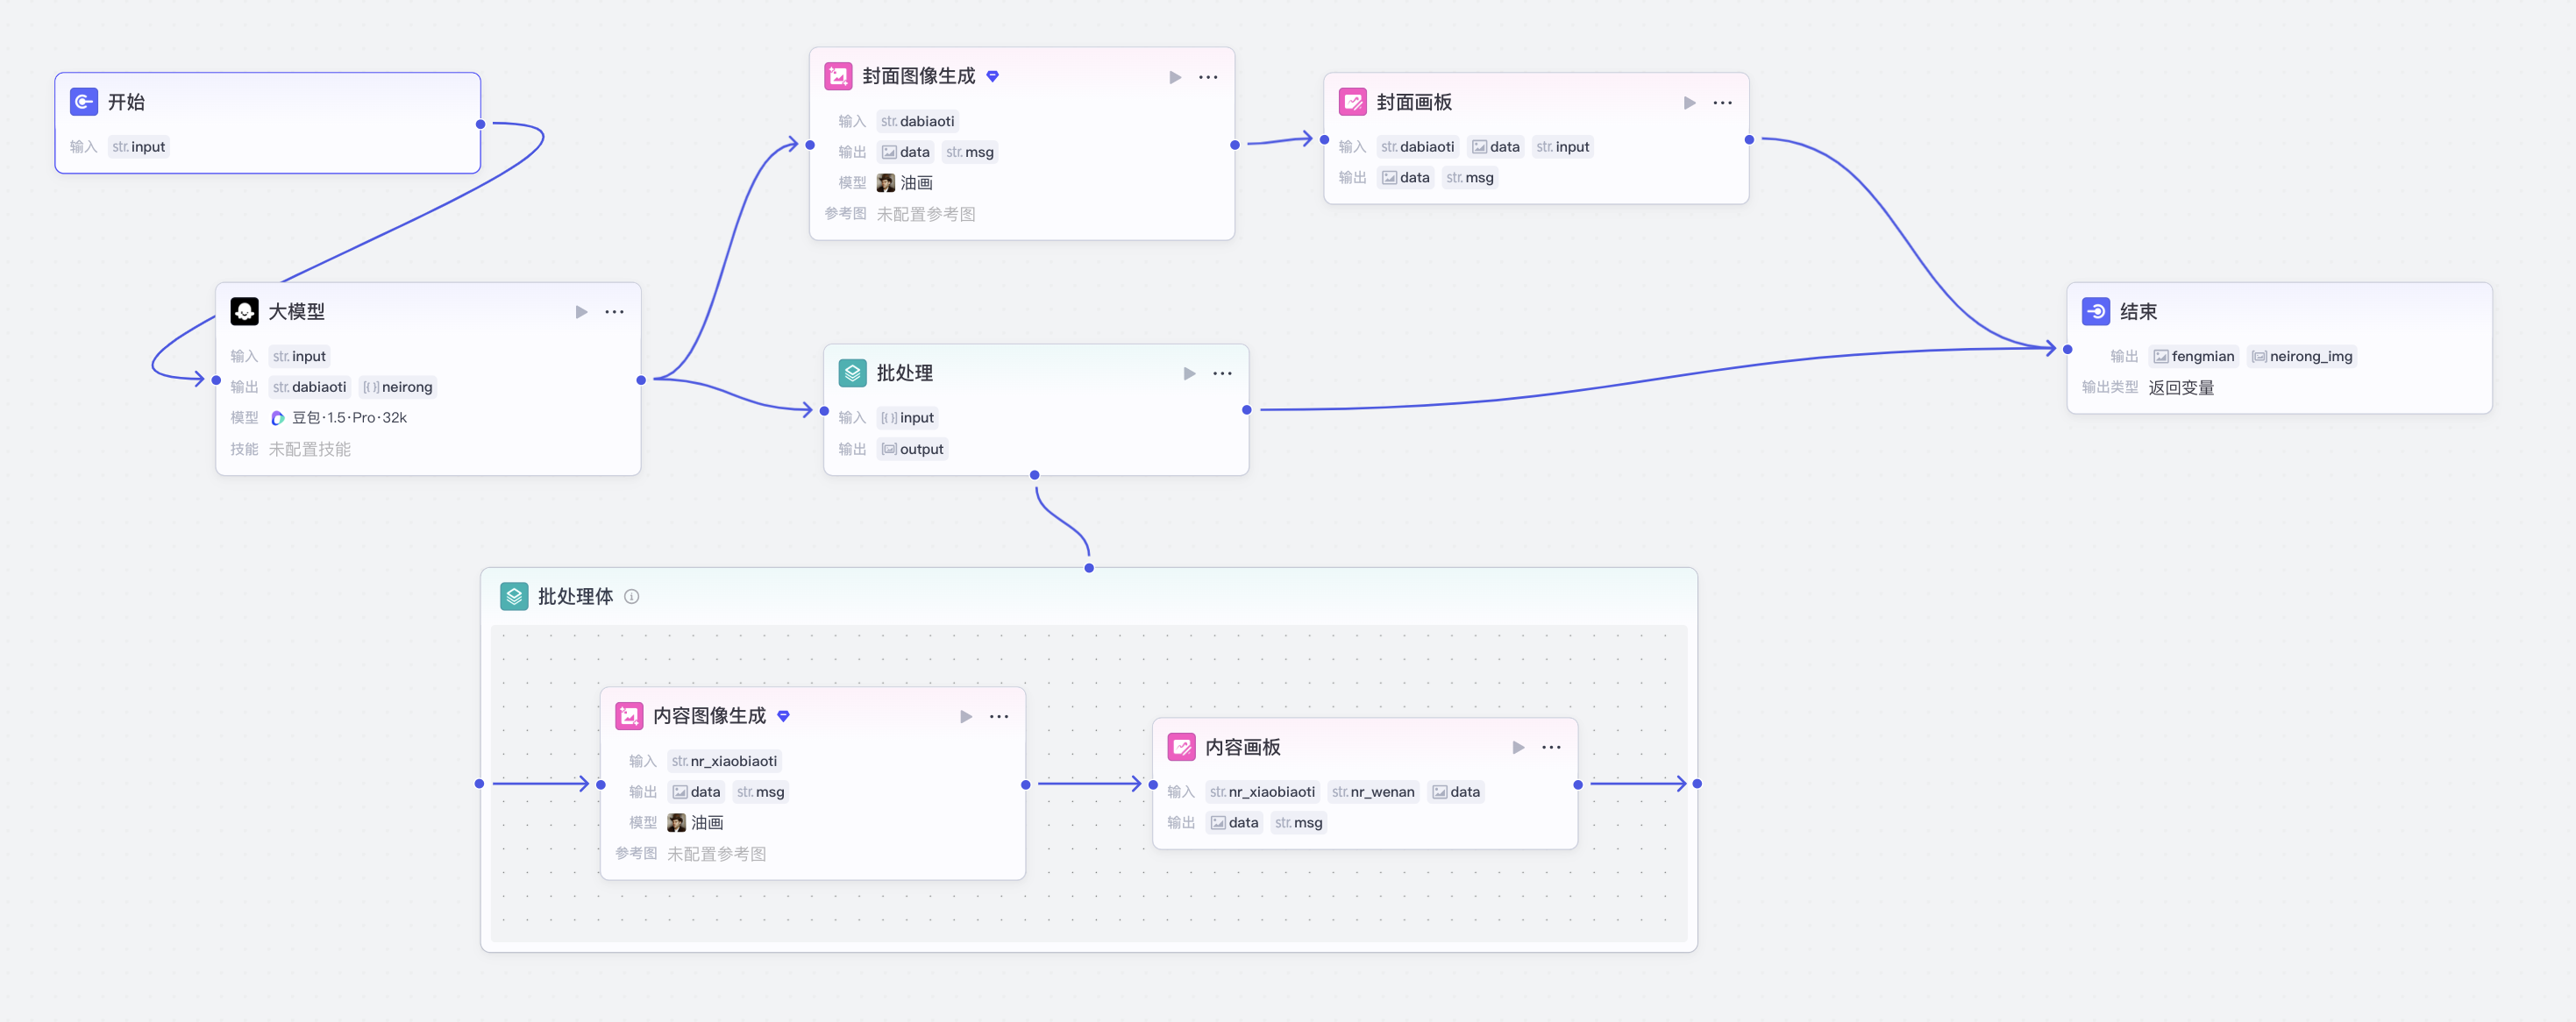Click the 结束 end node icon
Image resolution: width=2576 pixels, height=1022 pixels.
(2095, 312)
